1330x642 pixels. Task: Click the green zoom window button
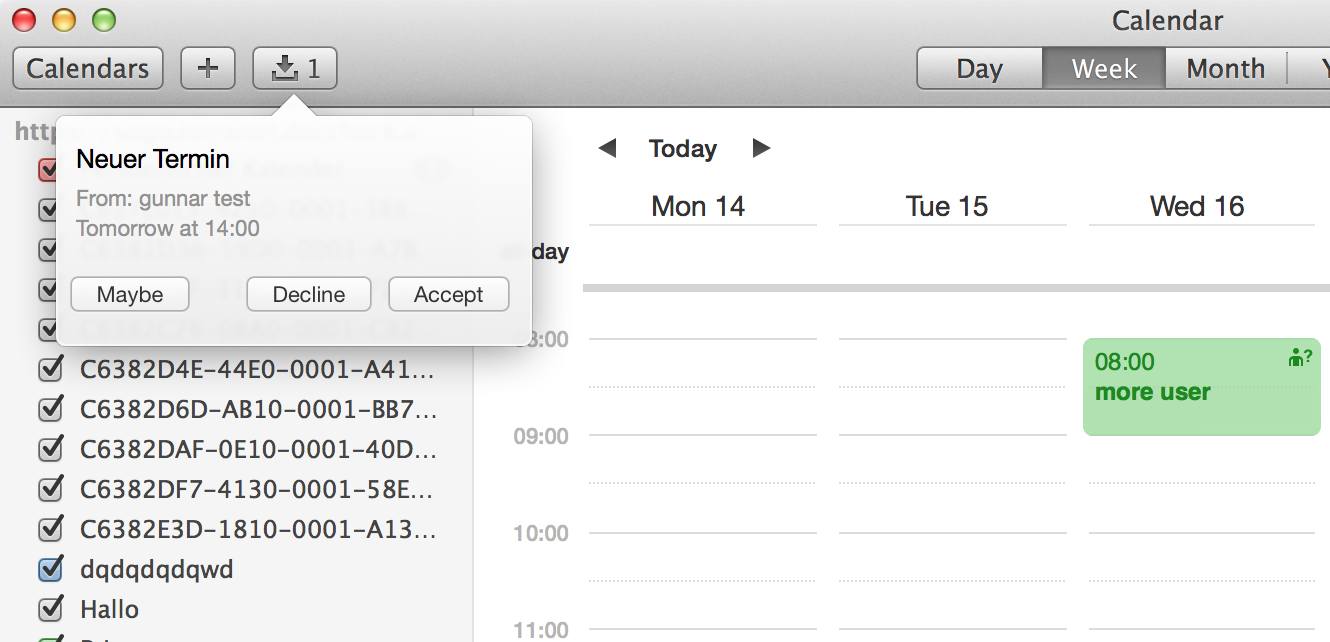103,20
